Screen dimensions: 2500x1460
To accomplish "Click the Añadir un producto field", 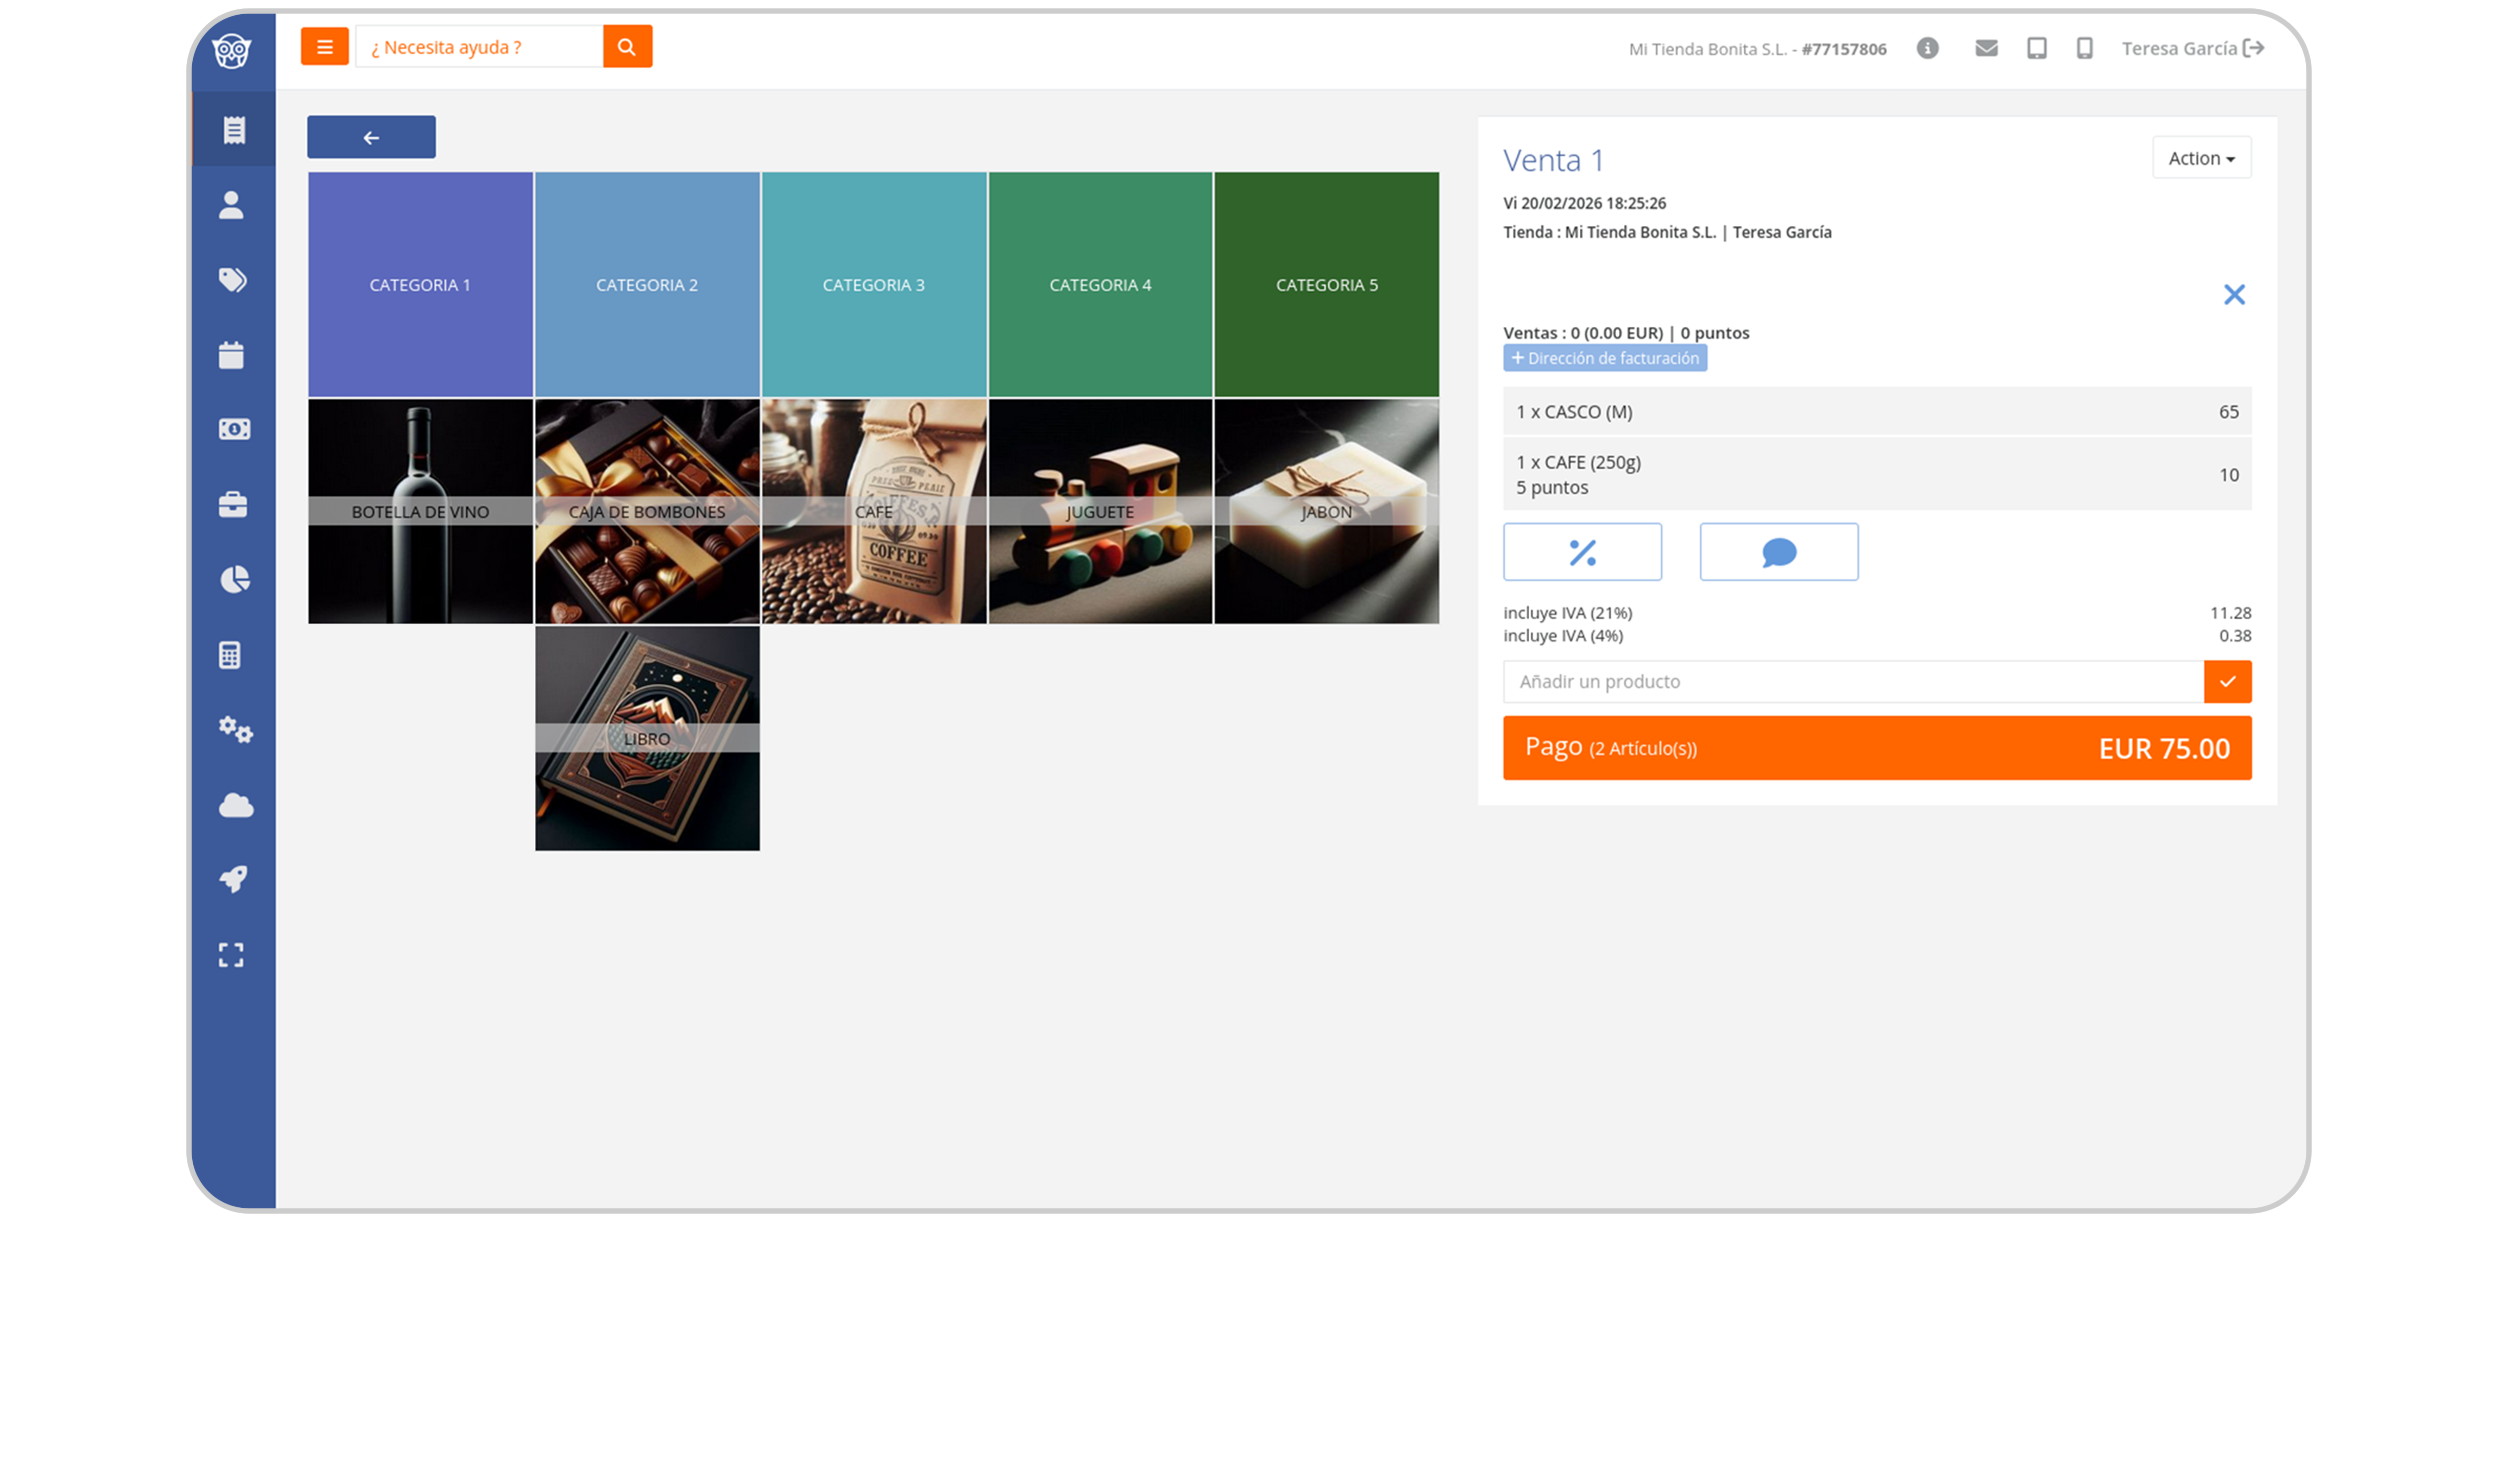I will 1851,682.
